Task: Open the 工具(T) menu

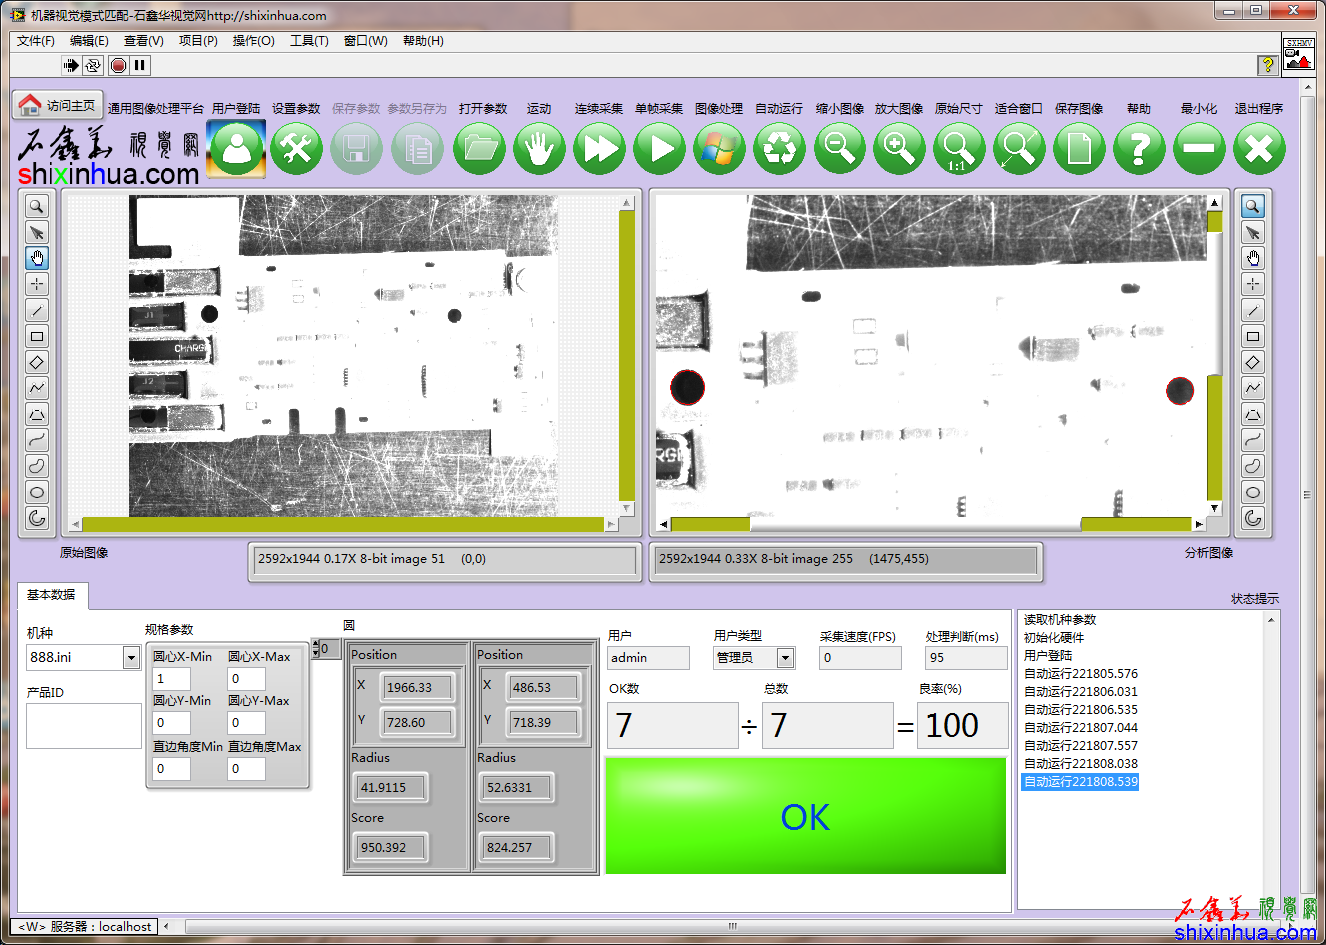Action: 309,41
